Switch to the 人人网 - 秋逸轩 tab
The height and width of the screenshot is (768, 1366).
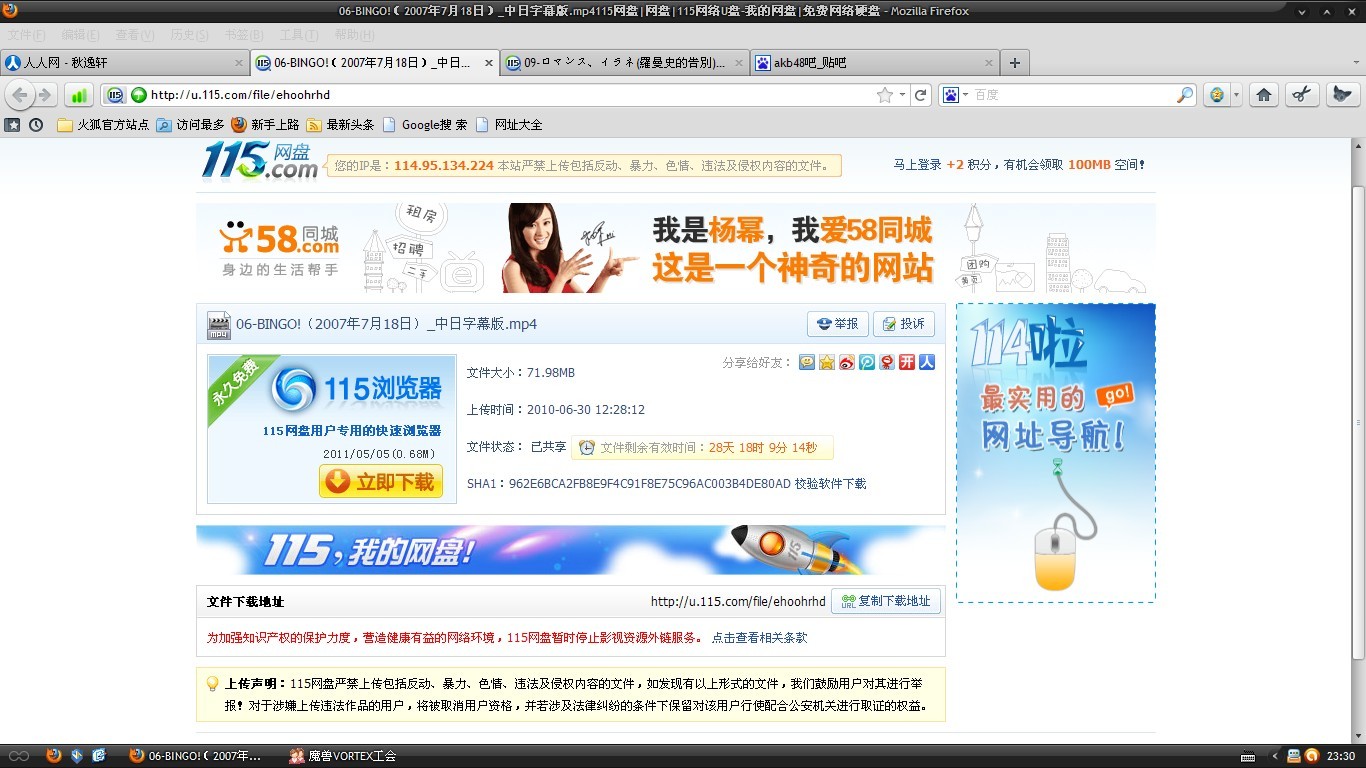pyautogui.click(x=125, y=63)
